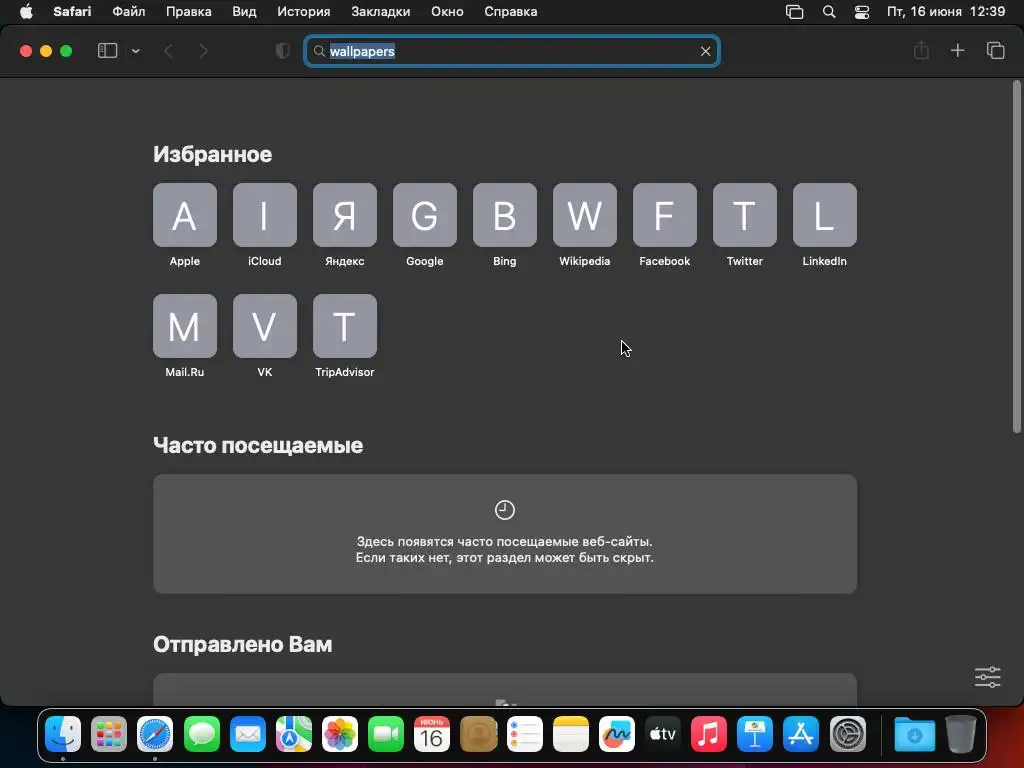This screenshot has height=768, width=1024.
Task: Open Downloads folder in the Dock
Action: coord(914,734)
